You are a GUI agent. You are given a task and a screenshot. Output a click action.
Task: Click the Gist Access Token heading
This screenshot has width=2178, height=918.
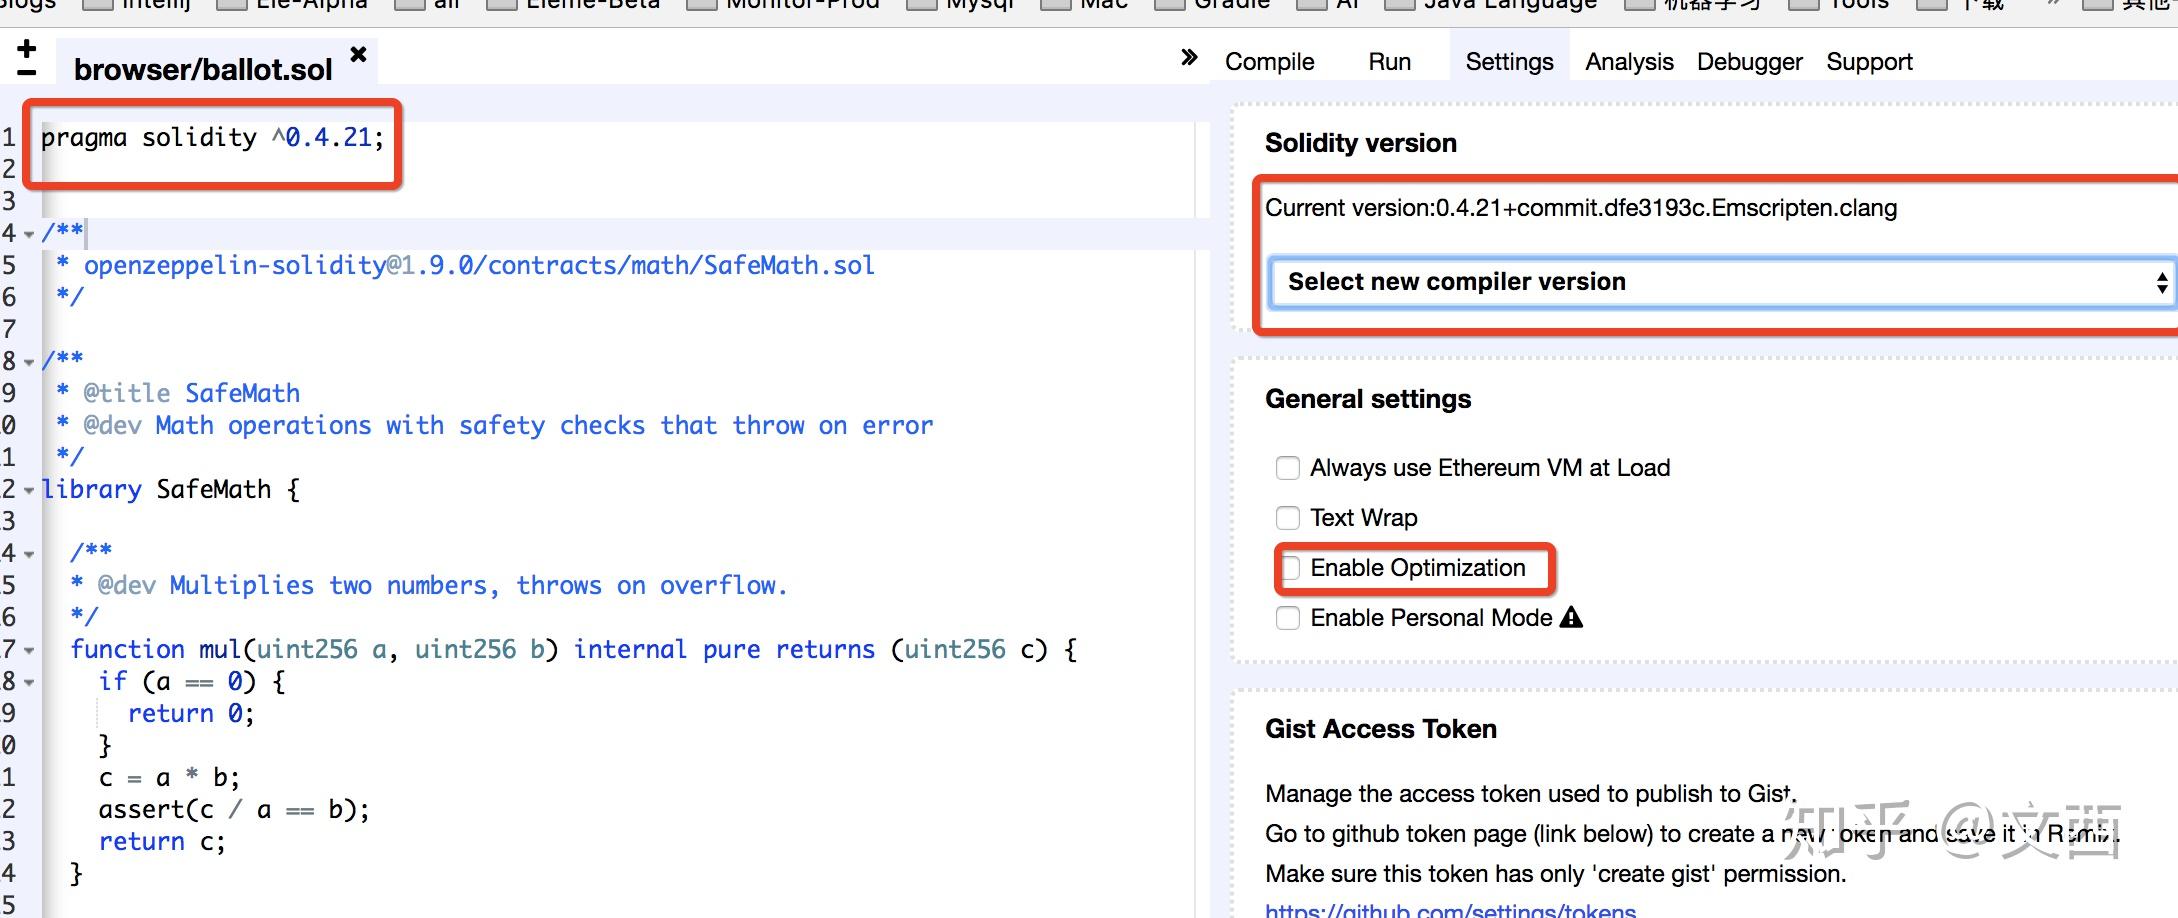1381,729
